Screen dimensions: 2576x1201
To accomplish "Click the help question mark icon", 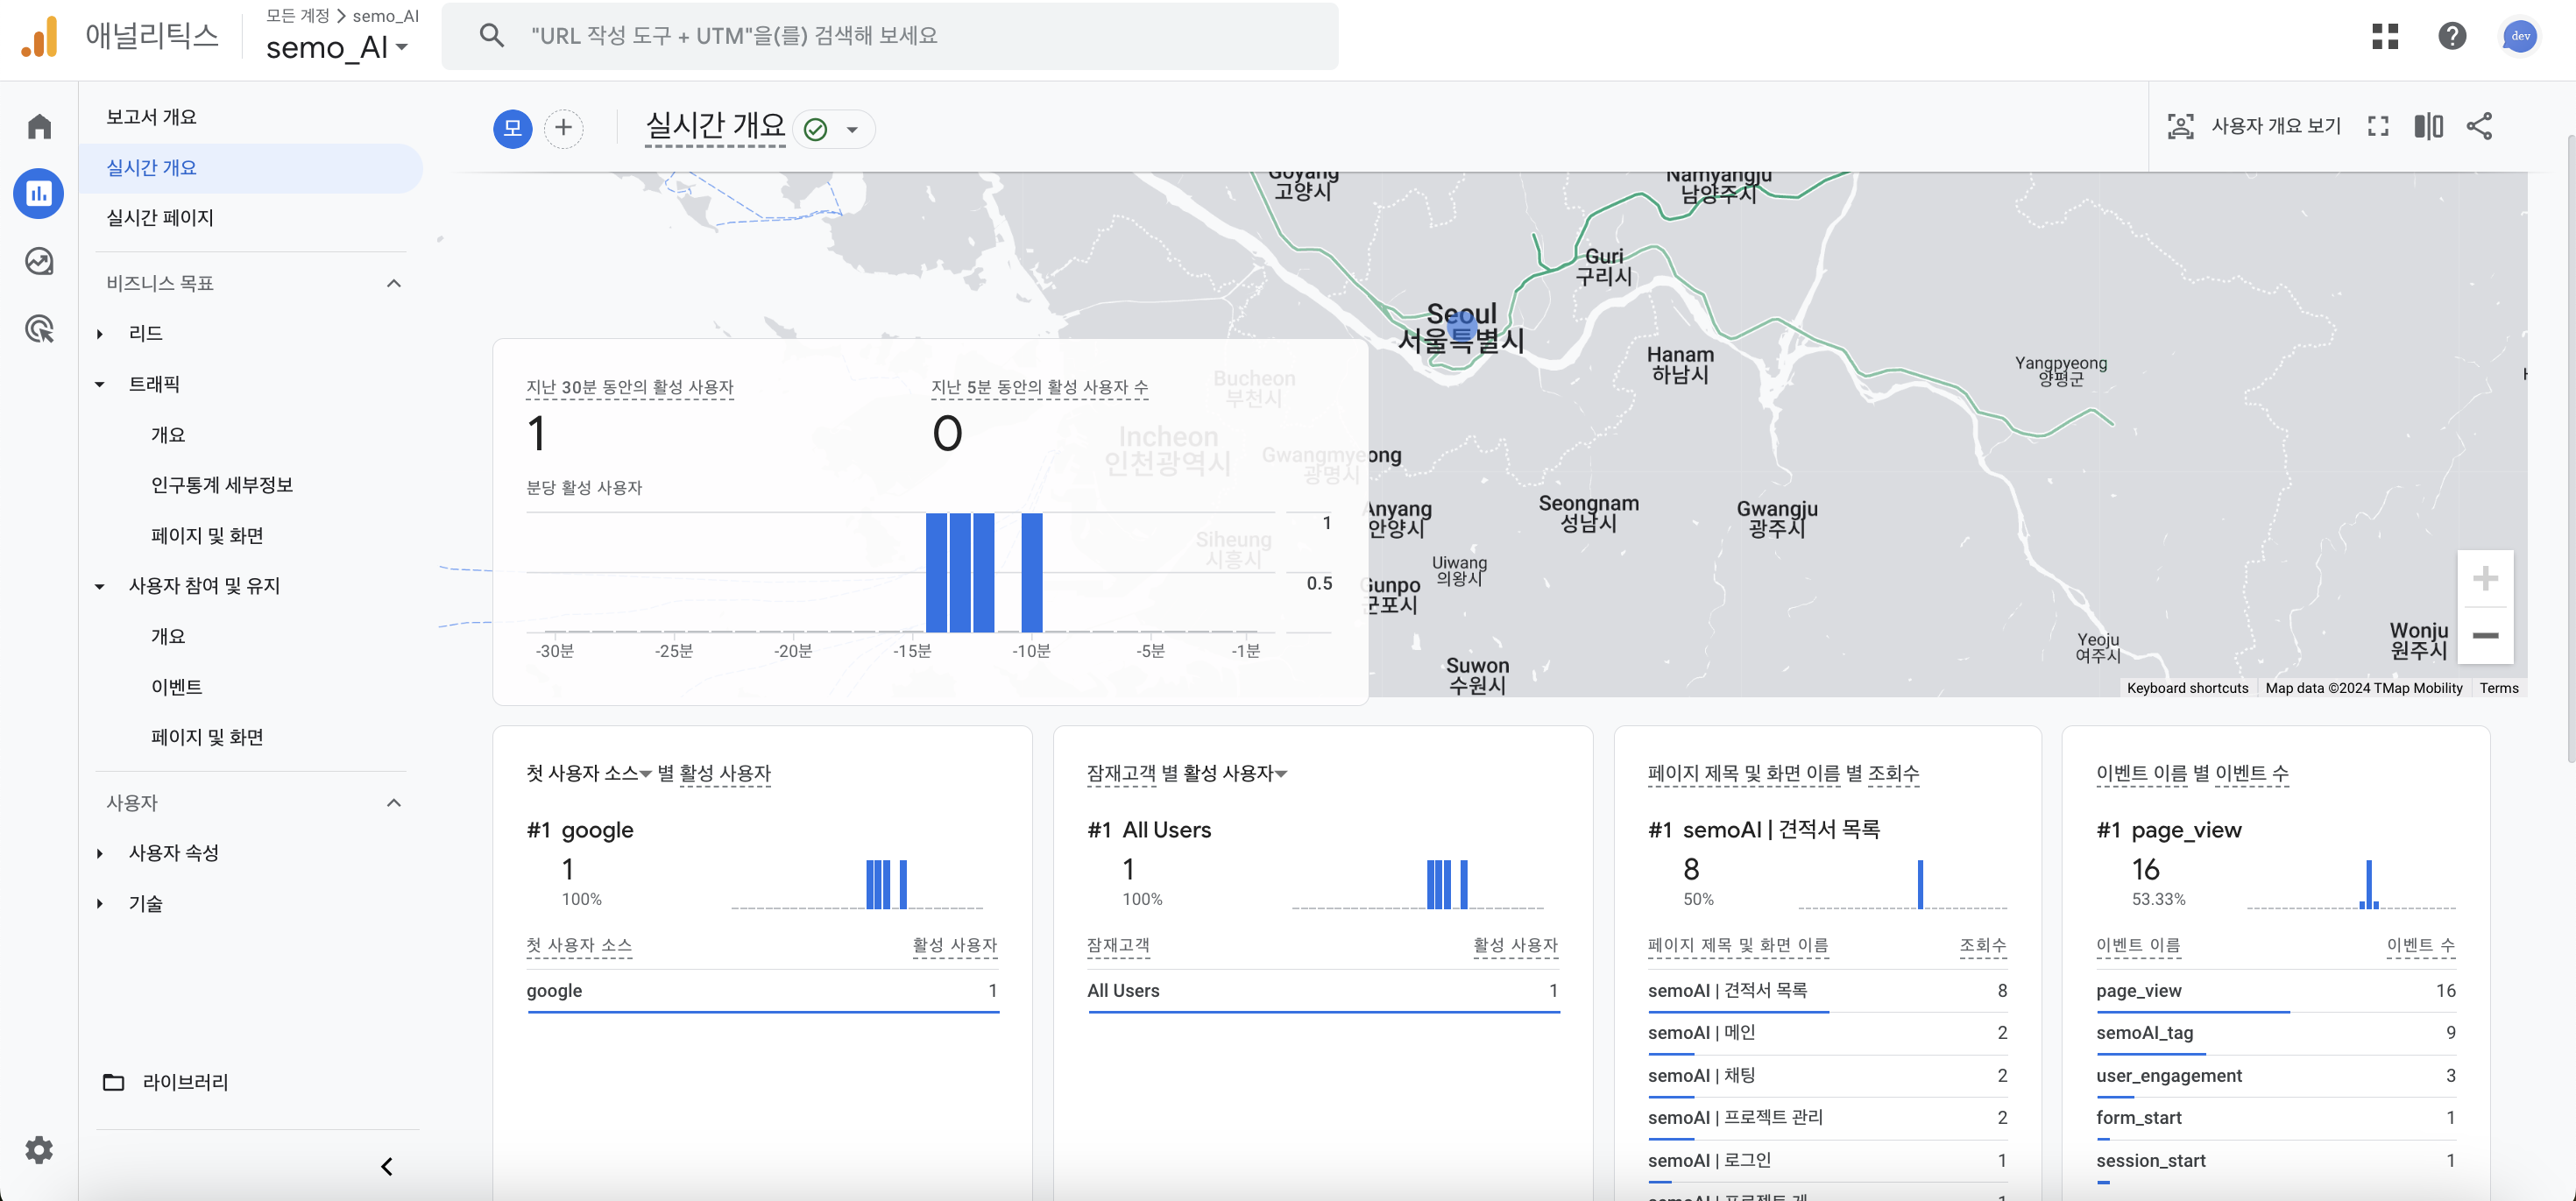I will (2452, 36).
